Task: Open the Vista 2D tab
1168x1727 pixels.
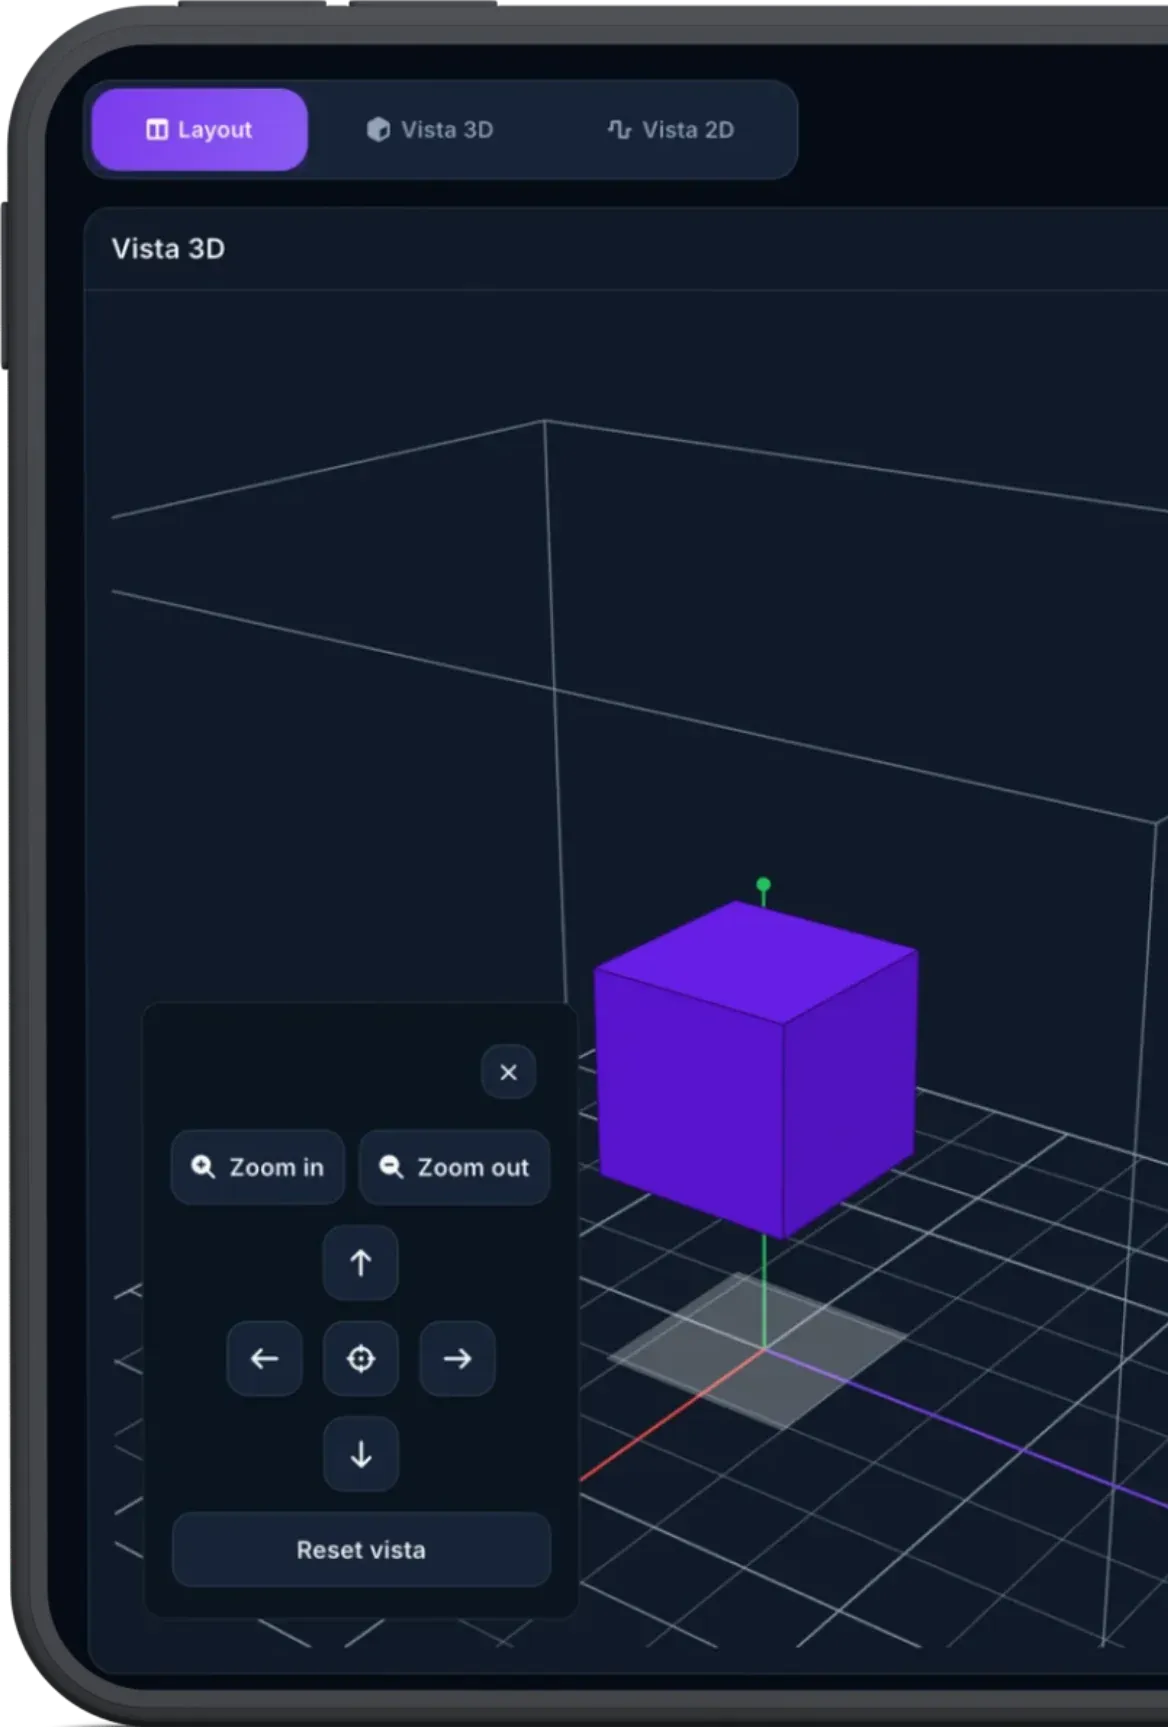Action: pyautogui.click(x=671, y=130)
